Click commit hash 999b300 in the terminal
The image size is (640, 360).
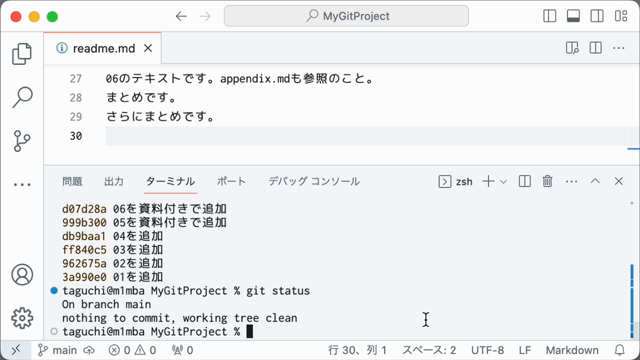84,222
